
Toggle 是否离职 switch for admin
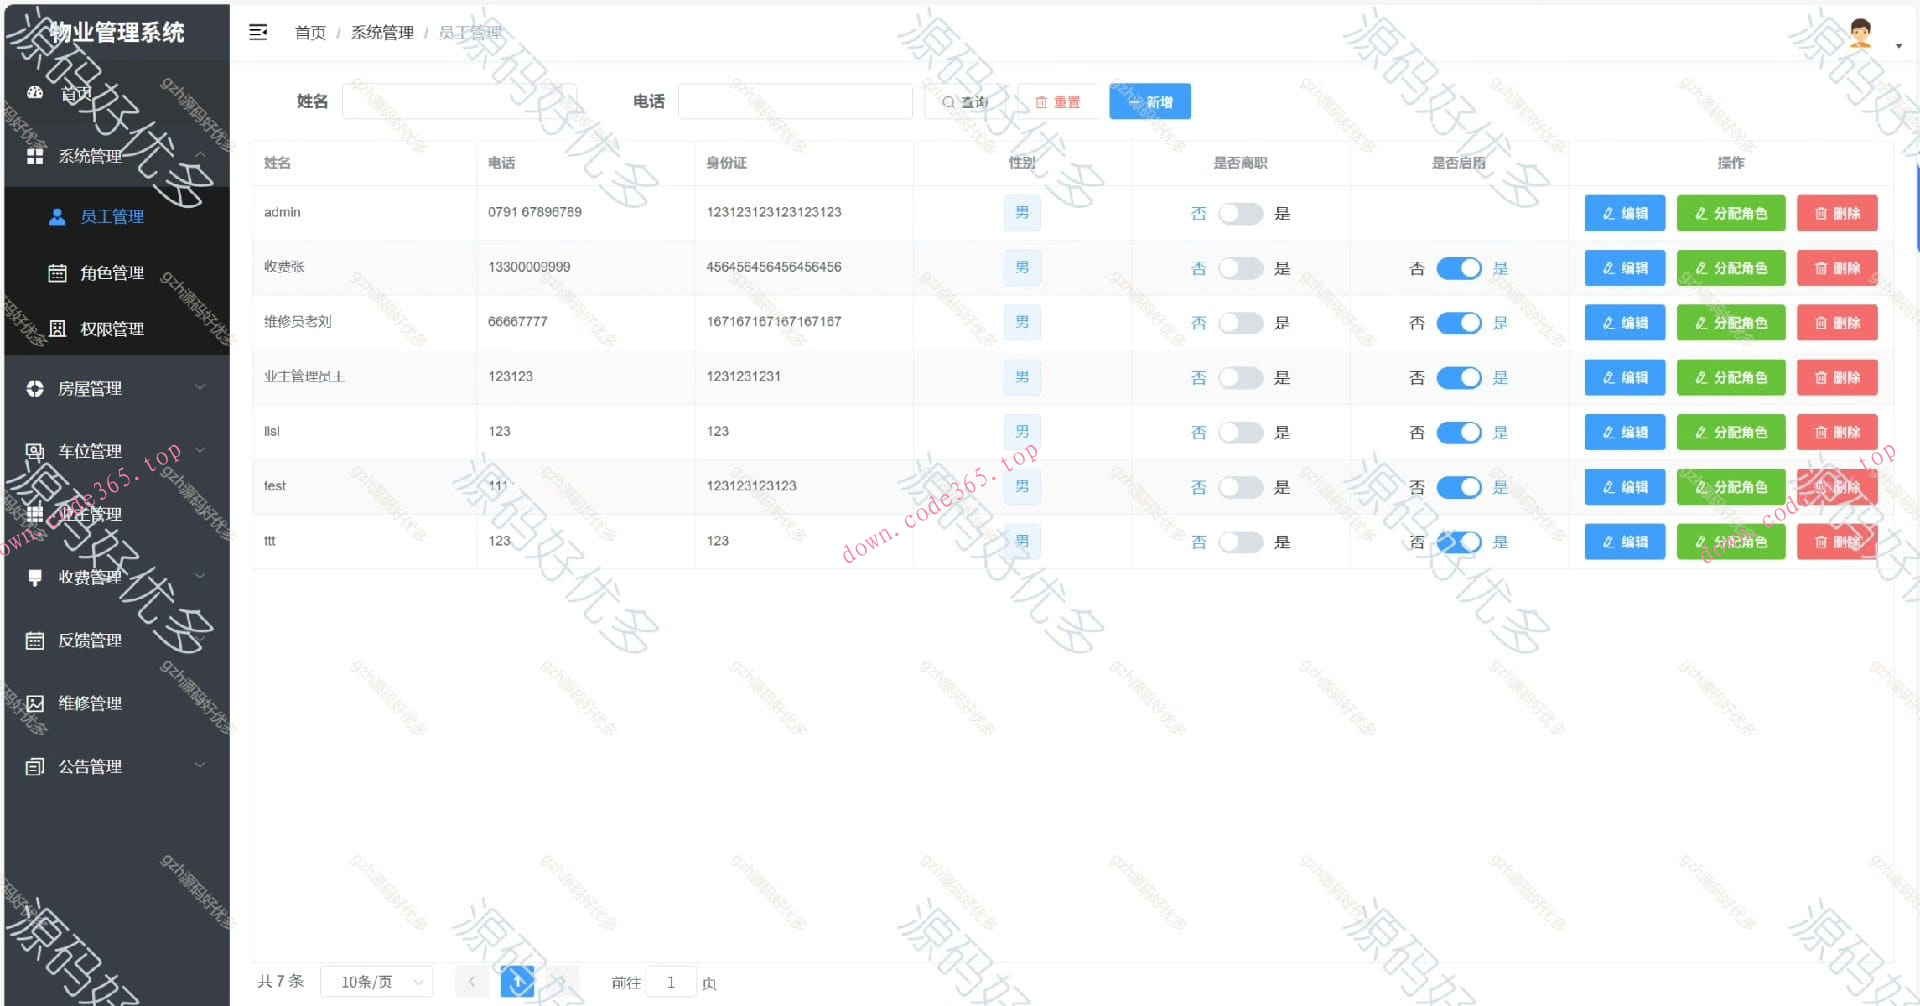tap(1240, 213)
